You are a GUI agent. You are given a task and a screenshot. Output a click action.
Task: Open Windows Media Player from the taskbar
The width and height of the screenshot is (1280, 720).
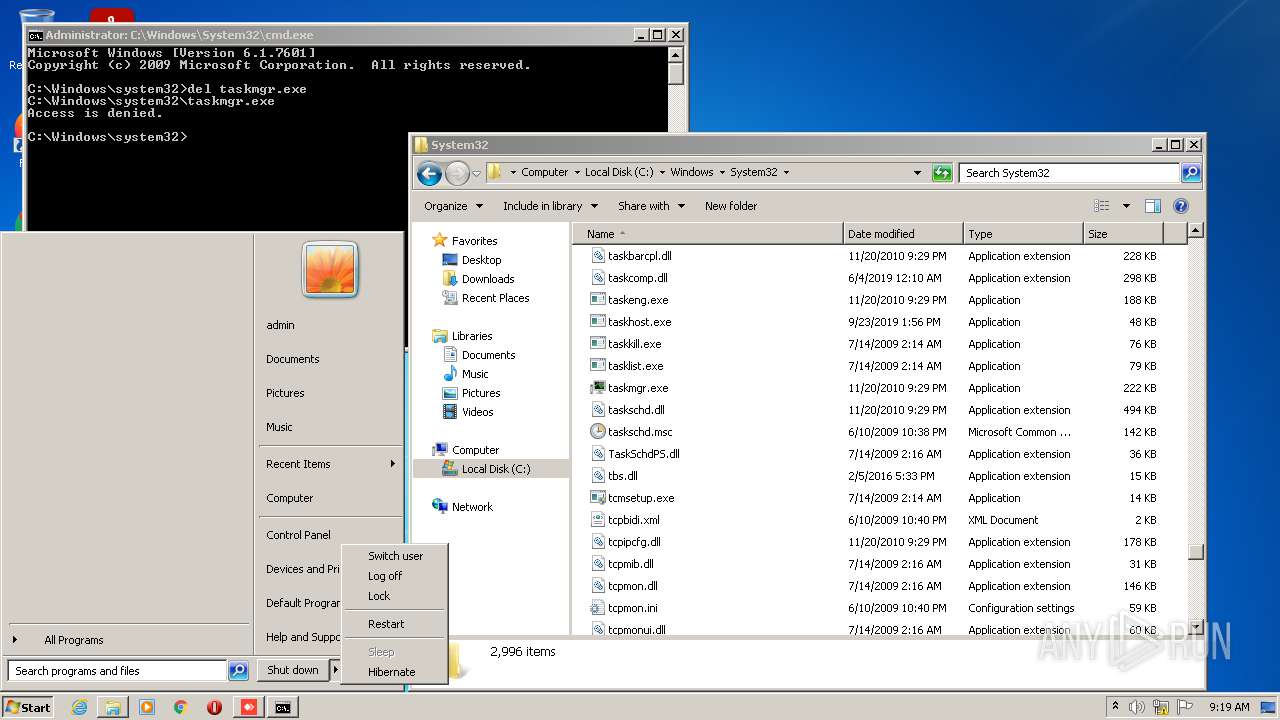point(147,707)
